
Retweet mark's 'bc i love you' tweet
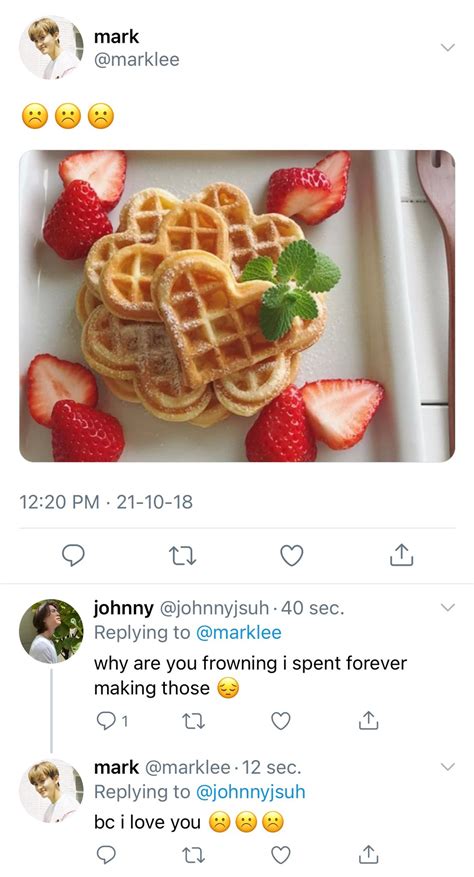[194, 855]
